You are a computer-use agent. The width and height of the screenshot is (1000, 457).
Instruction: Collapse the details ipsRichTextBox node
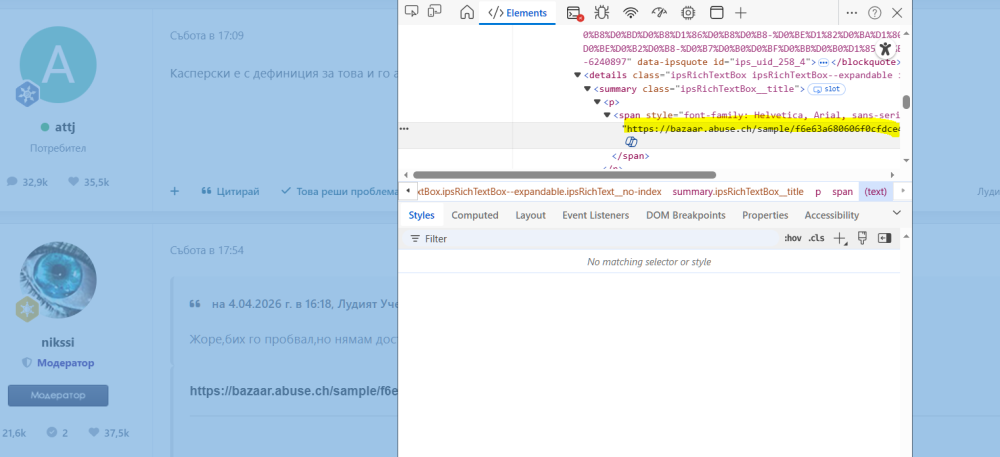pos(578,75)
